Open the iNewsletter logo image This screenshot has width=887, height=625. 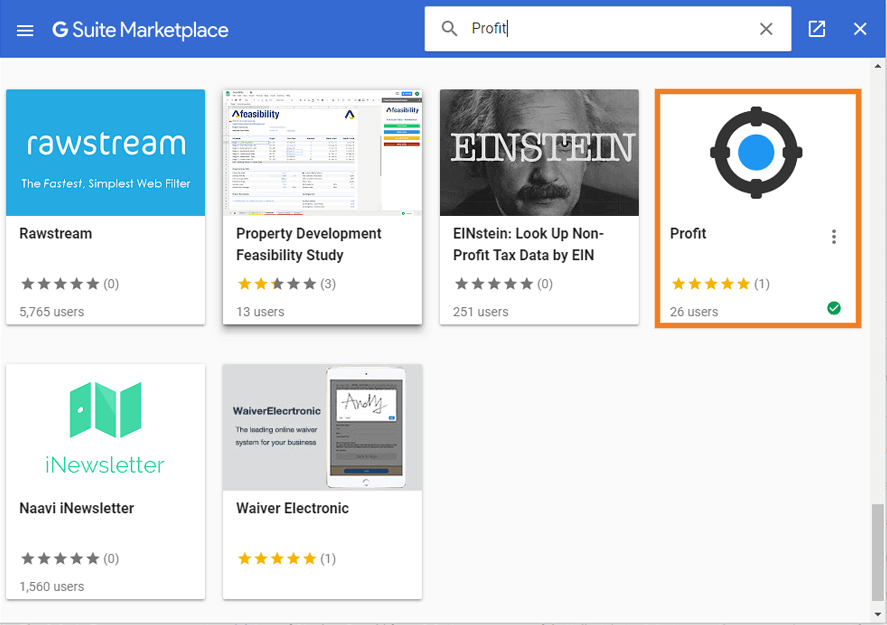coord(106,428)
